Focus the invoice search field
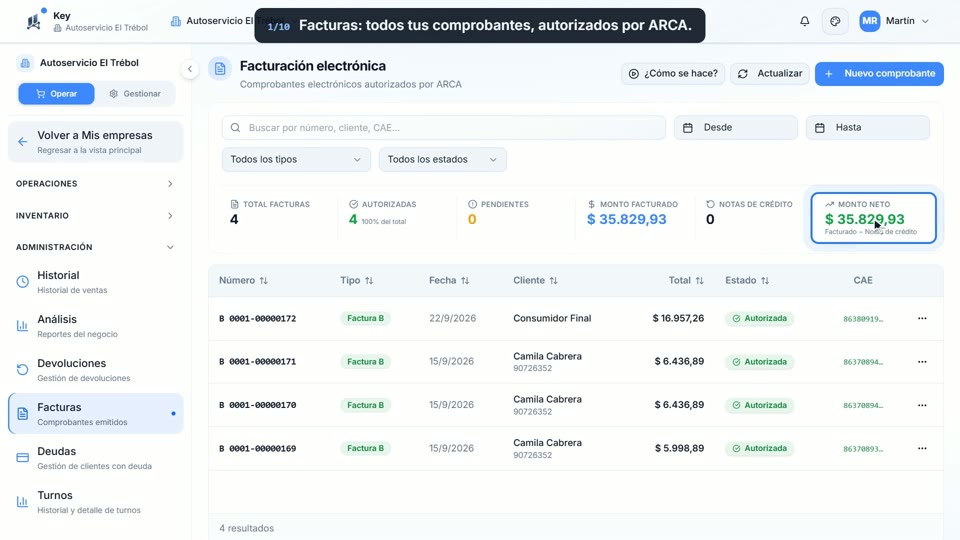 tap(444, 127)
